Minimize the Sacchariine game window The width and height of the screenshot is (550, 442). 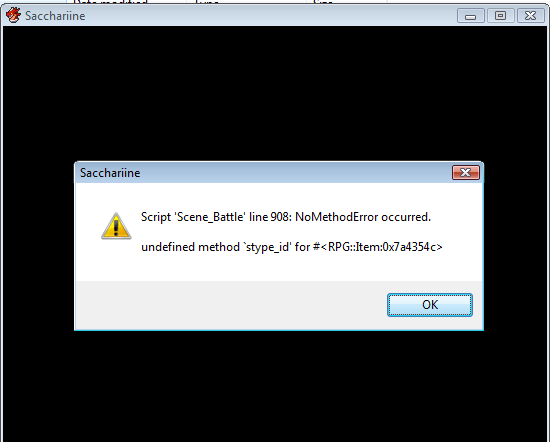(x=471, y=16)
